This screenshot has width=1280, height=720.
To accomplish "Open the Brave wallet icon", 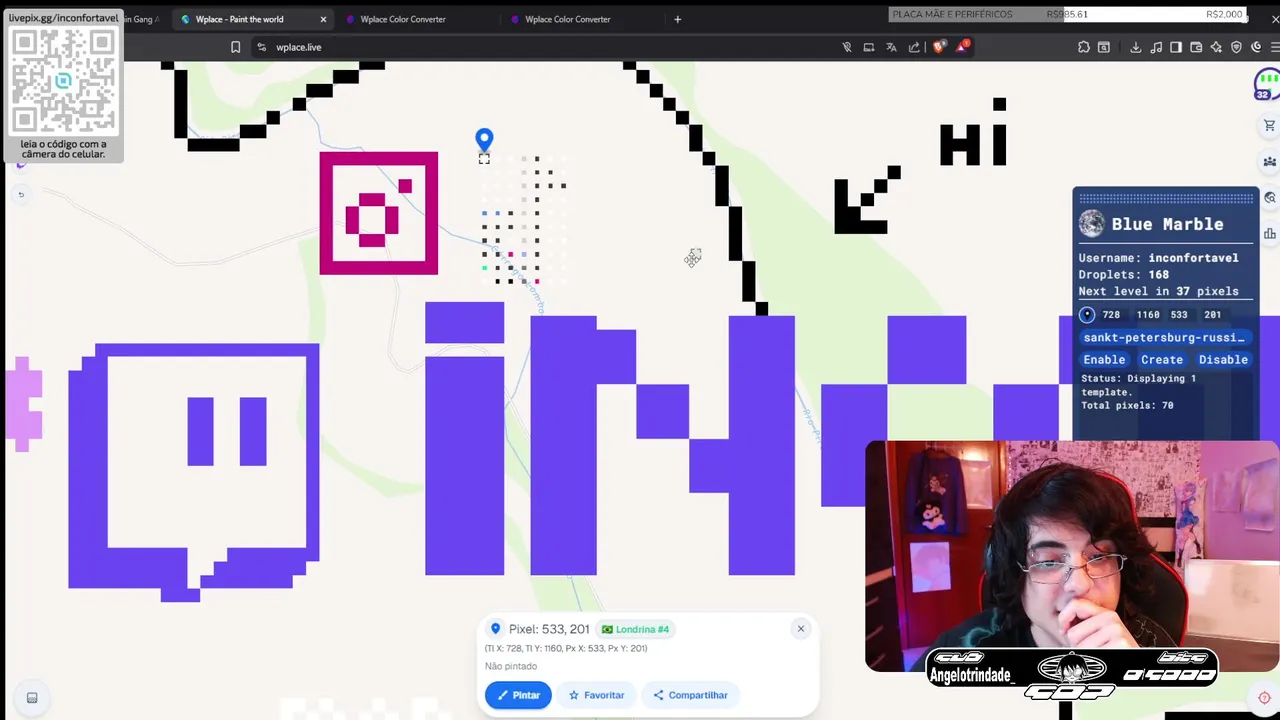I will (x=1196, y=47).
